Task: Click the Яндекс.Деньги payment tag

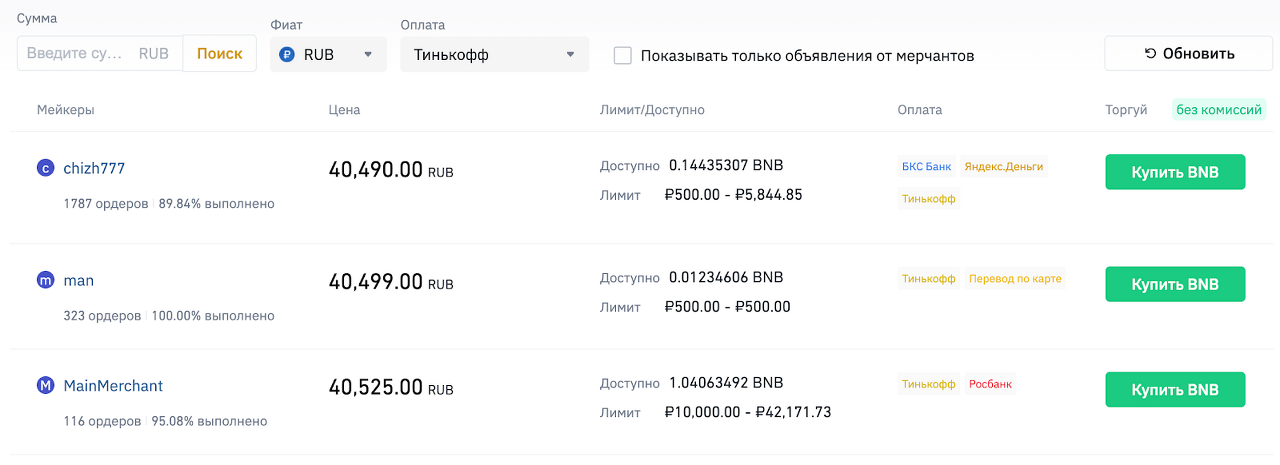Action: pos(1004,167)
